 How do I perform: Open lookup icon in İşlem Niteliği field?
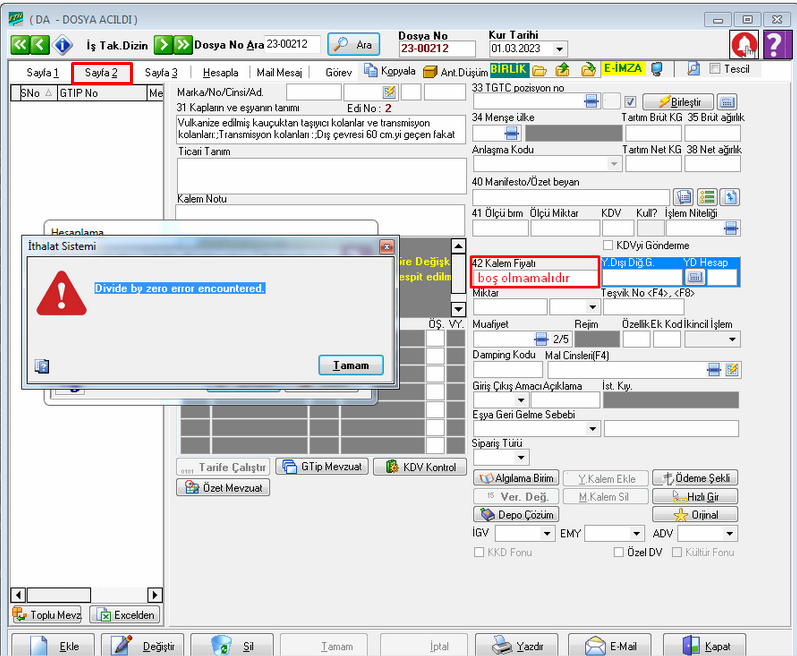(731, 228)
